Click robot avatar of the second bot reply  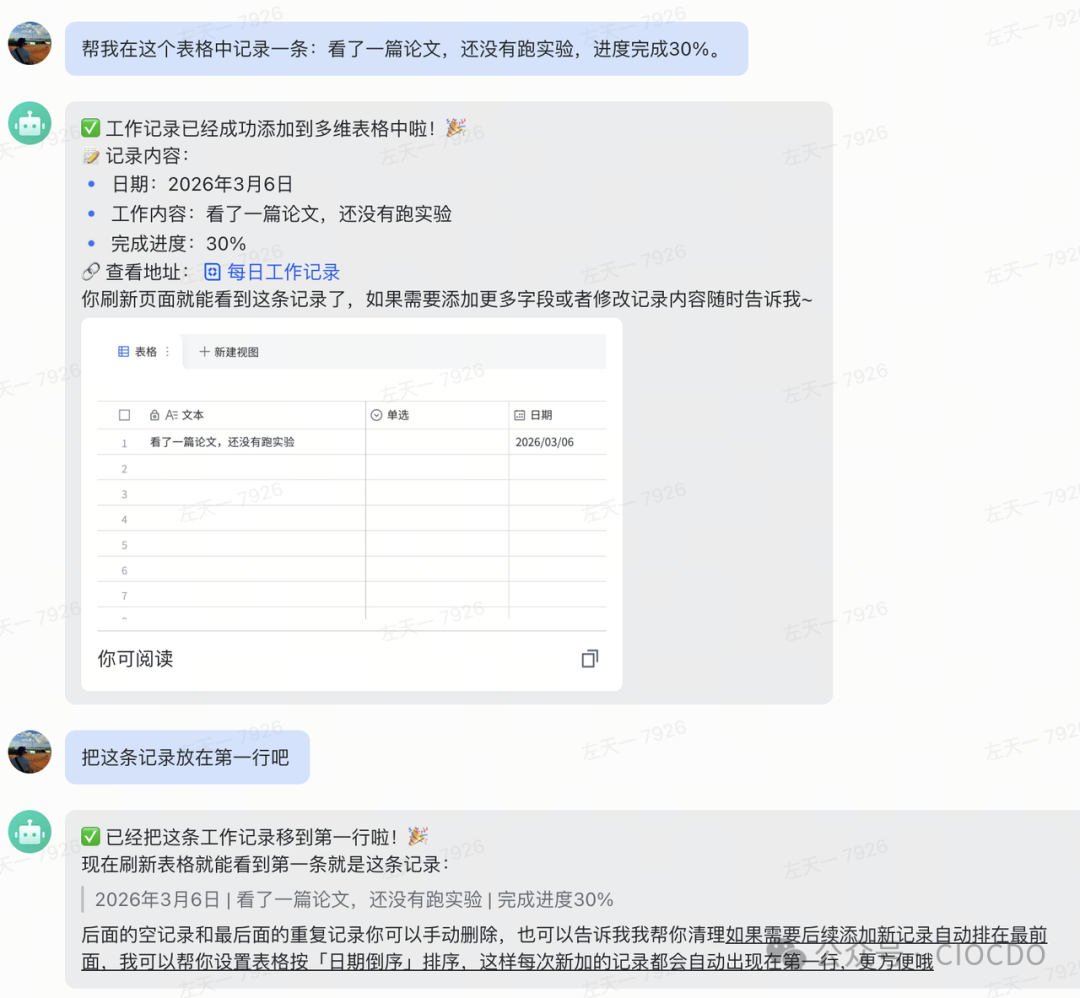pos(30,832)
